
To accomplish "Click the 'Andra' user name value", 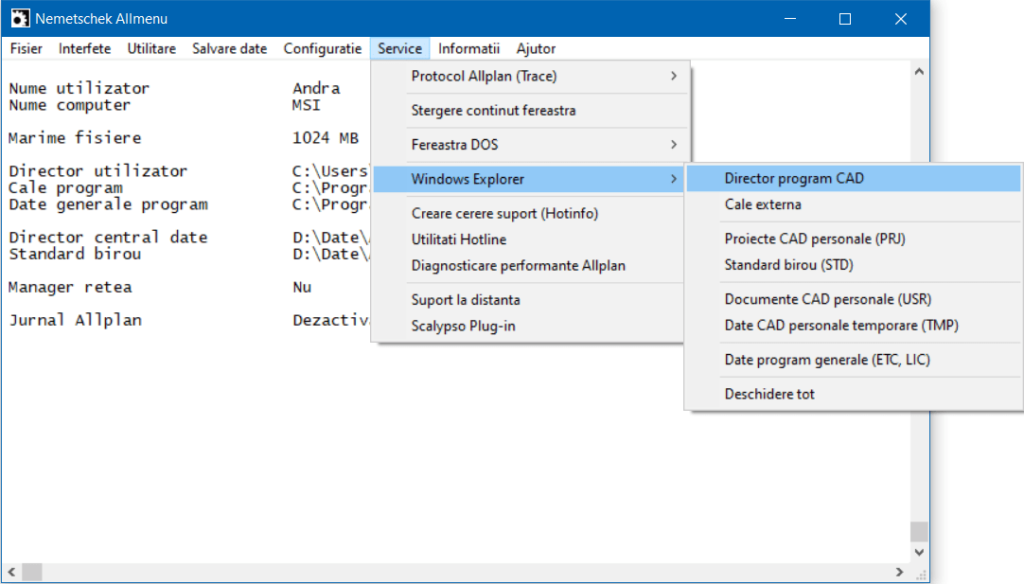I will pyautogui.click(x=316, y=88).
